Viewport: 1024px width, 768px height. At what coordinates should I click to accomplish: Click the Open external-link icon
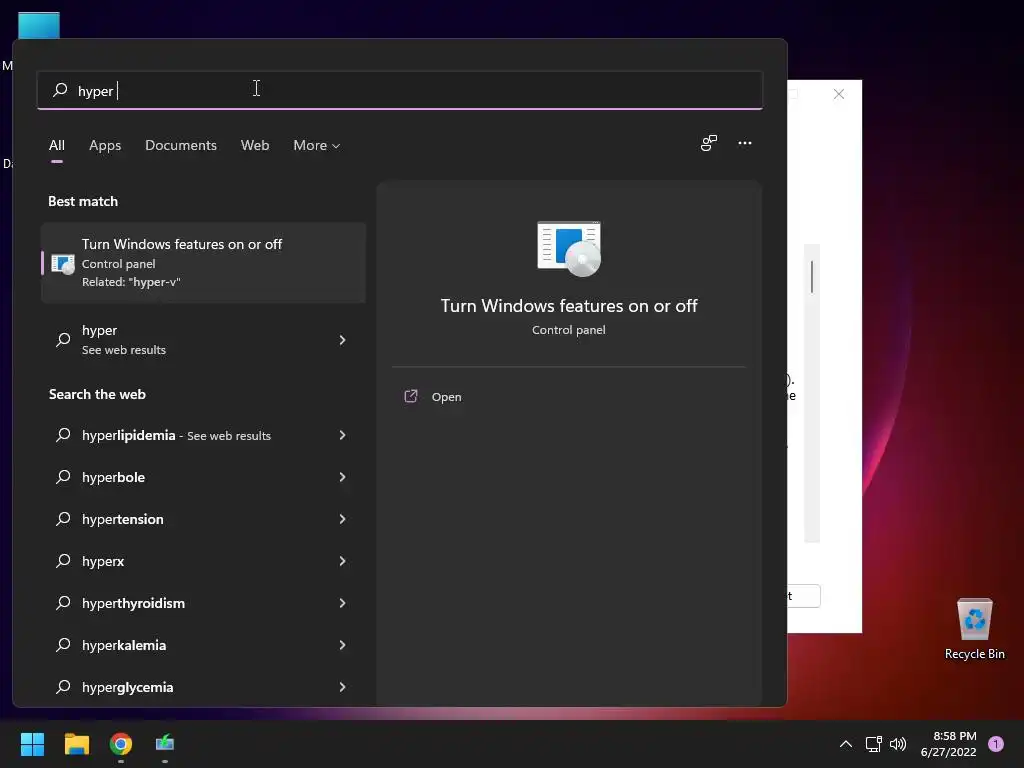pyautogui.click(x=411, y=396)
